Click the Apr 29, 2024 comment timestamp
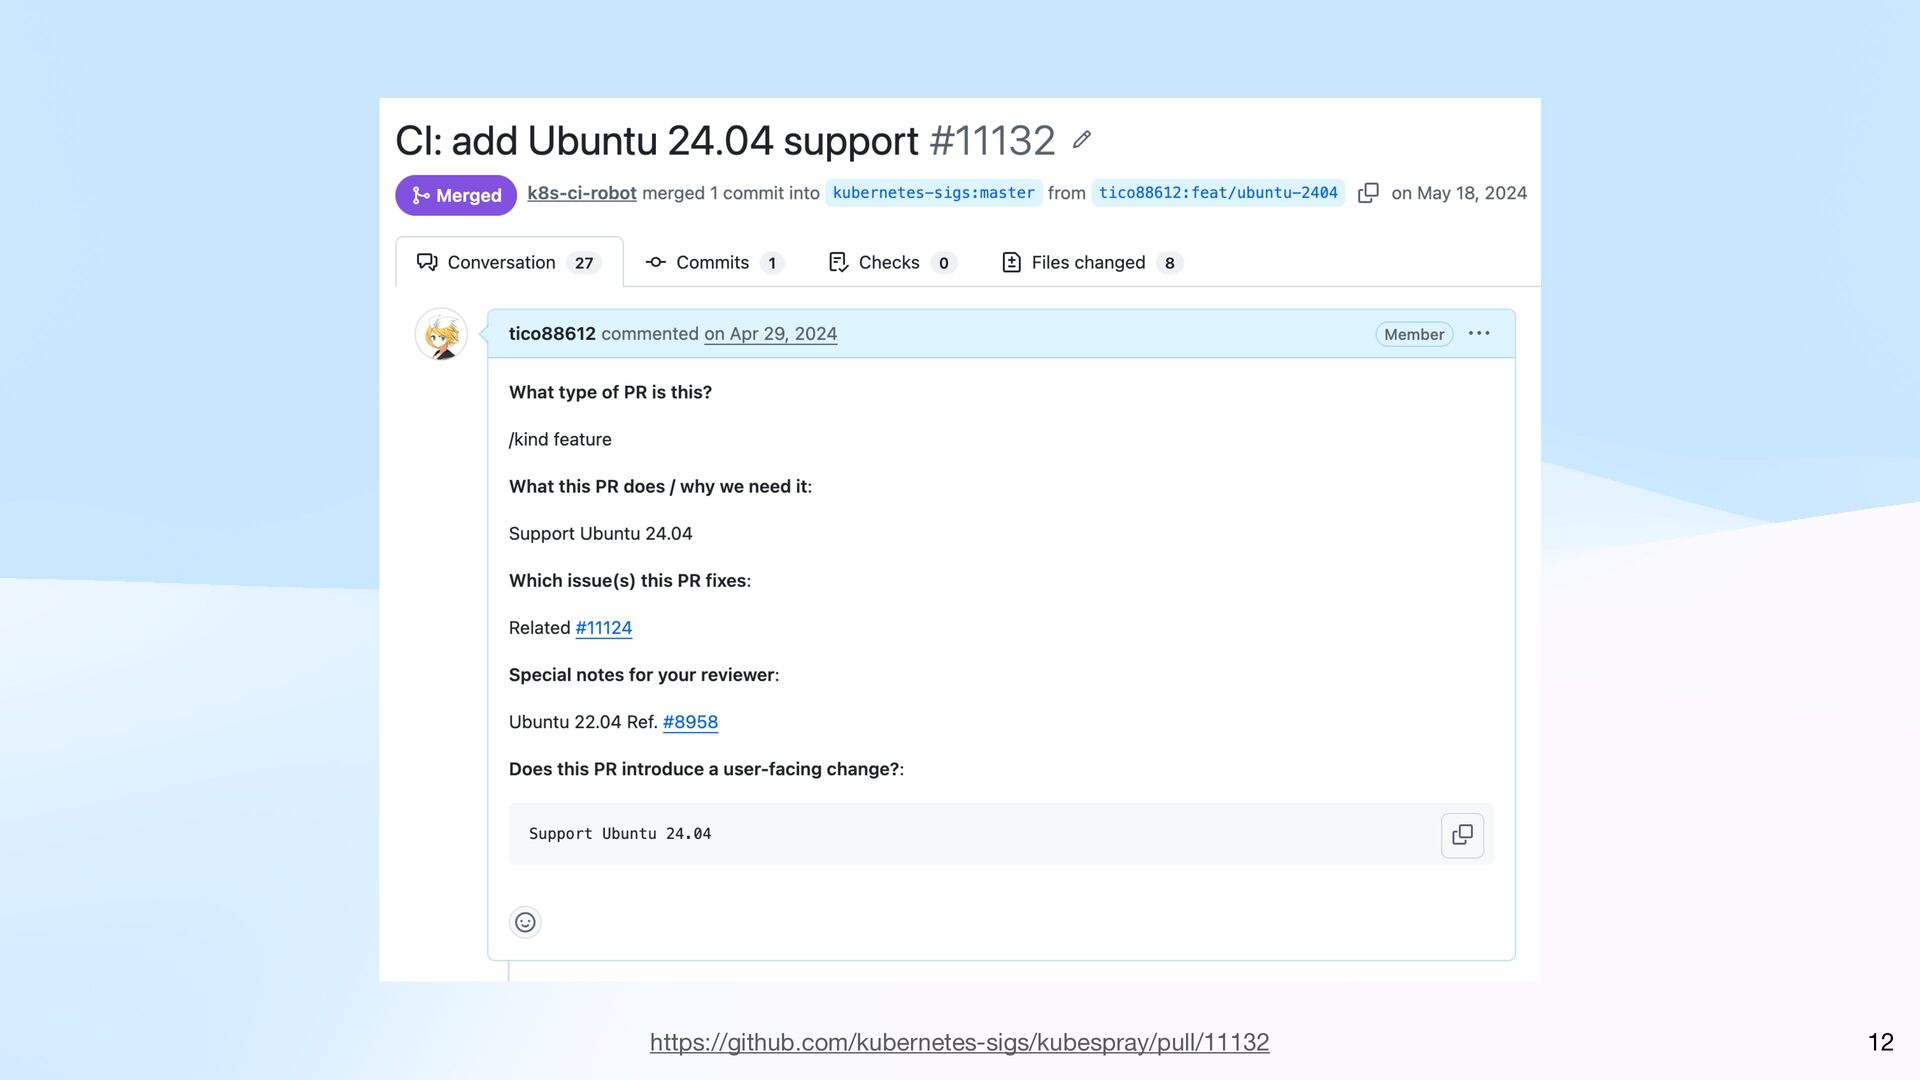The width and height of the screenshot is (1920, 1080). (x=770, y=334)
